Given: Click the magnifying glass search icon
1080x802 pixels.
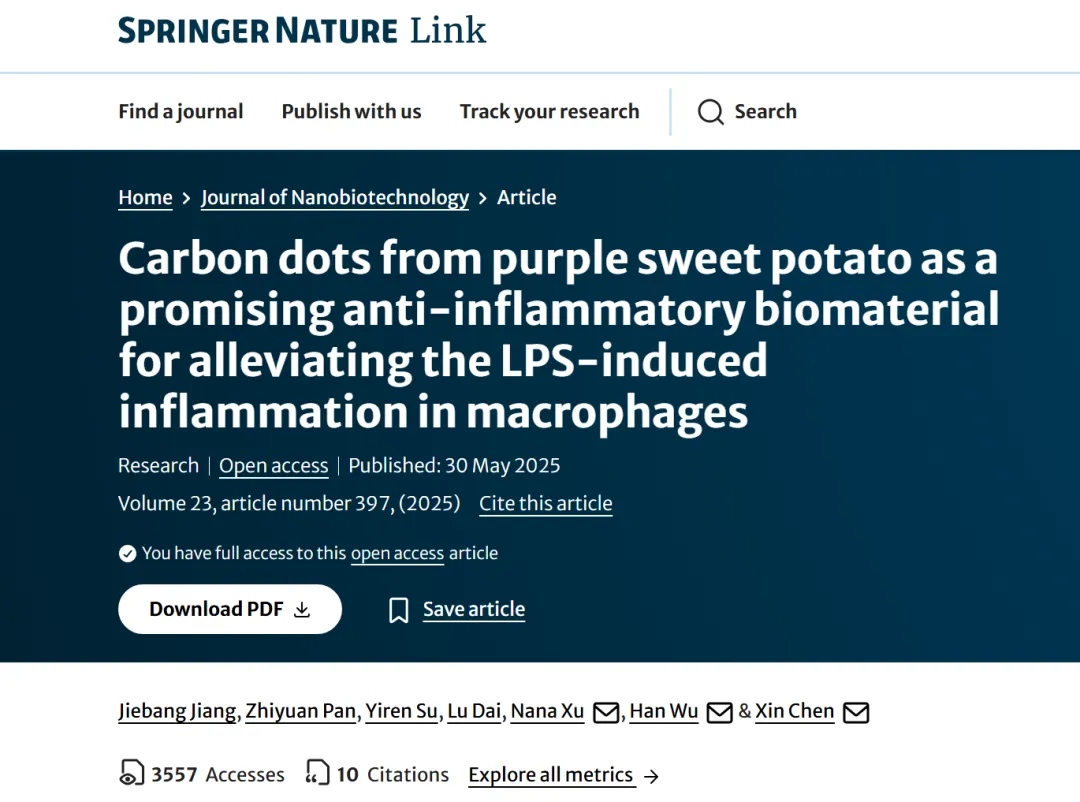Looking at the screenshot, I should pos(711,112).
